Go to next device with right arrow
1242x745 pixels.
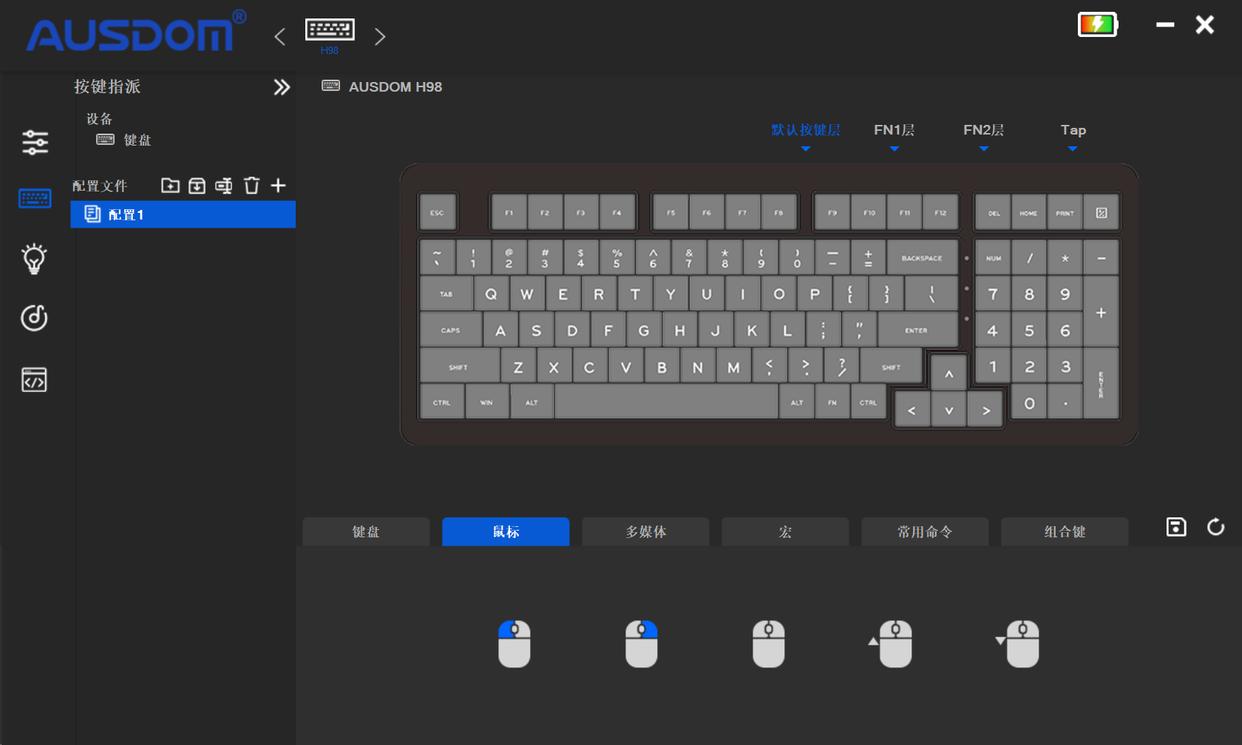click(380, 37)
